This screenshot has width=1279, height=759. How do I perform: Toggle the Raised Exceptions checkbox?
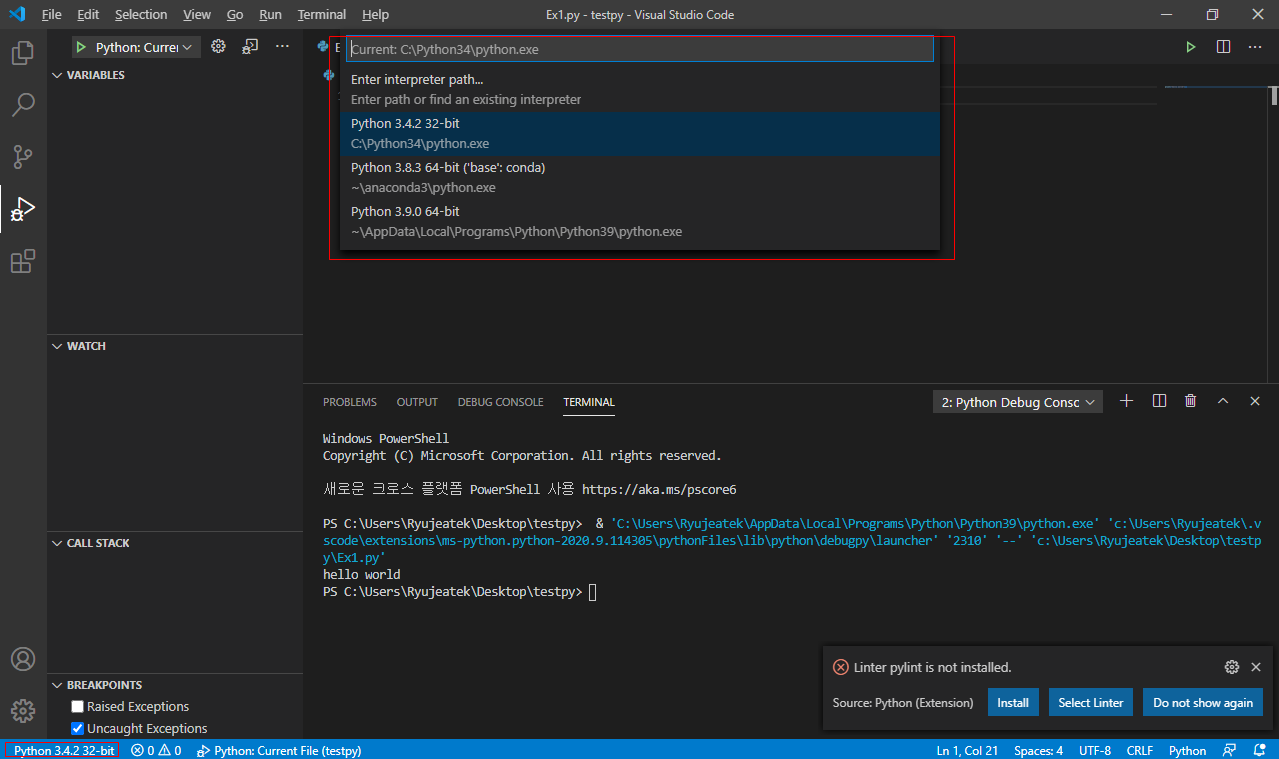pyautogui.click(x=78, y=707)
